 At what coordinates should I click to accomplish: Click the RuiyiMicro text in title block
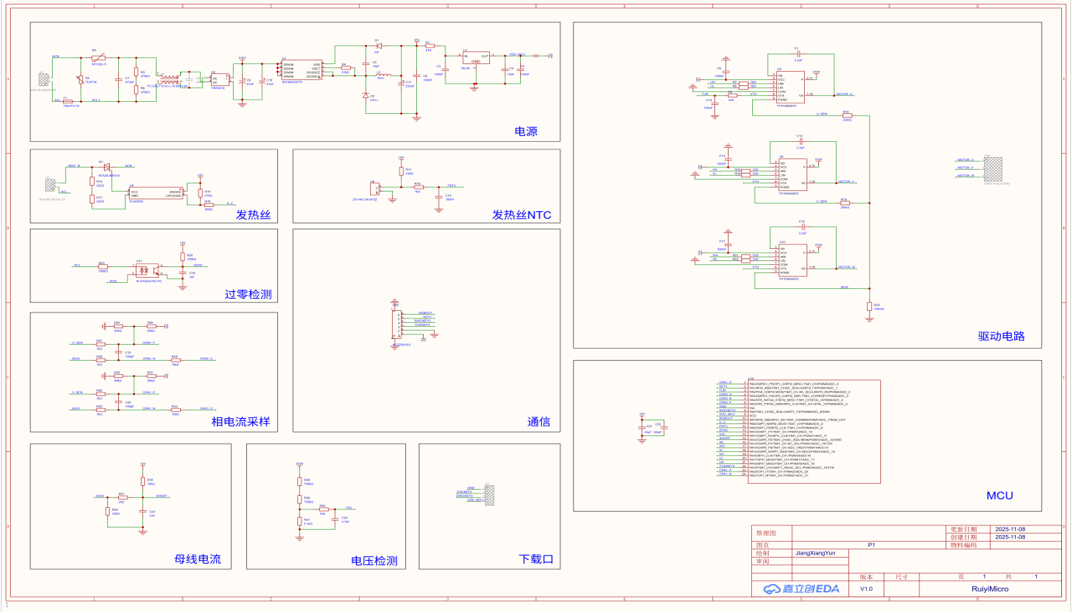pos(990,588)
